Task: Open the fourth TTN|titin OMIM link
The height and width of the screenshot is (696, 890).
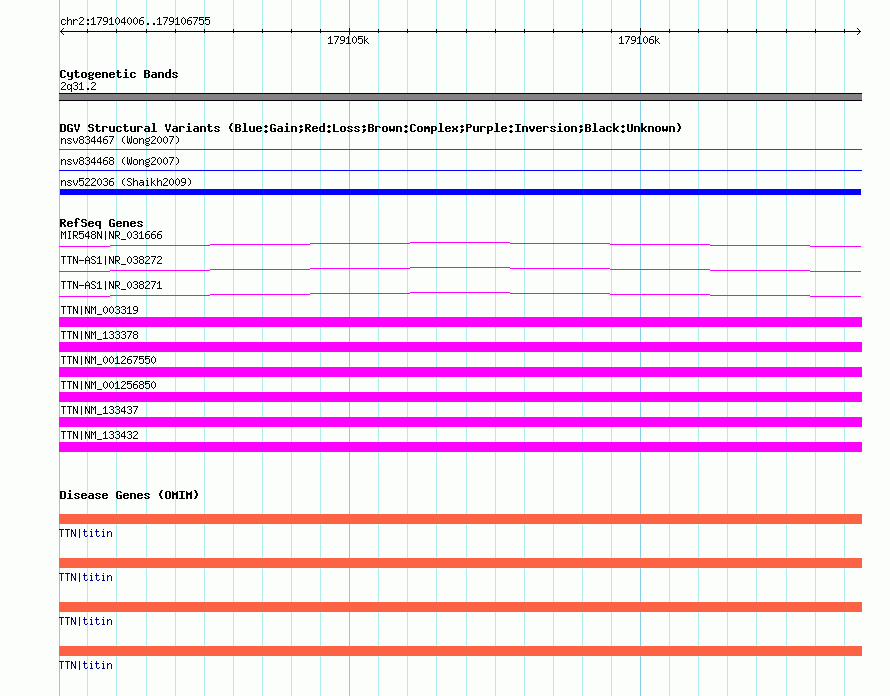Action: click(86, 665)
